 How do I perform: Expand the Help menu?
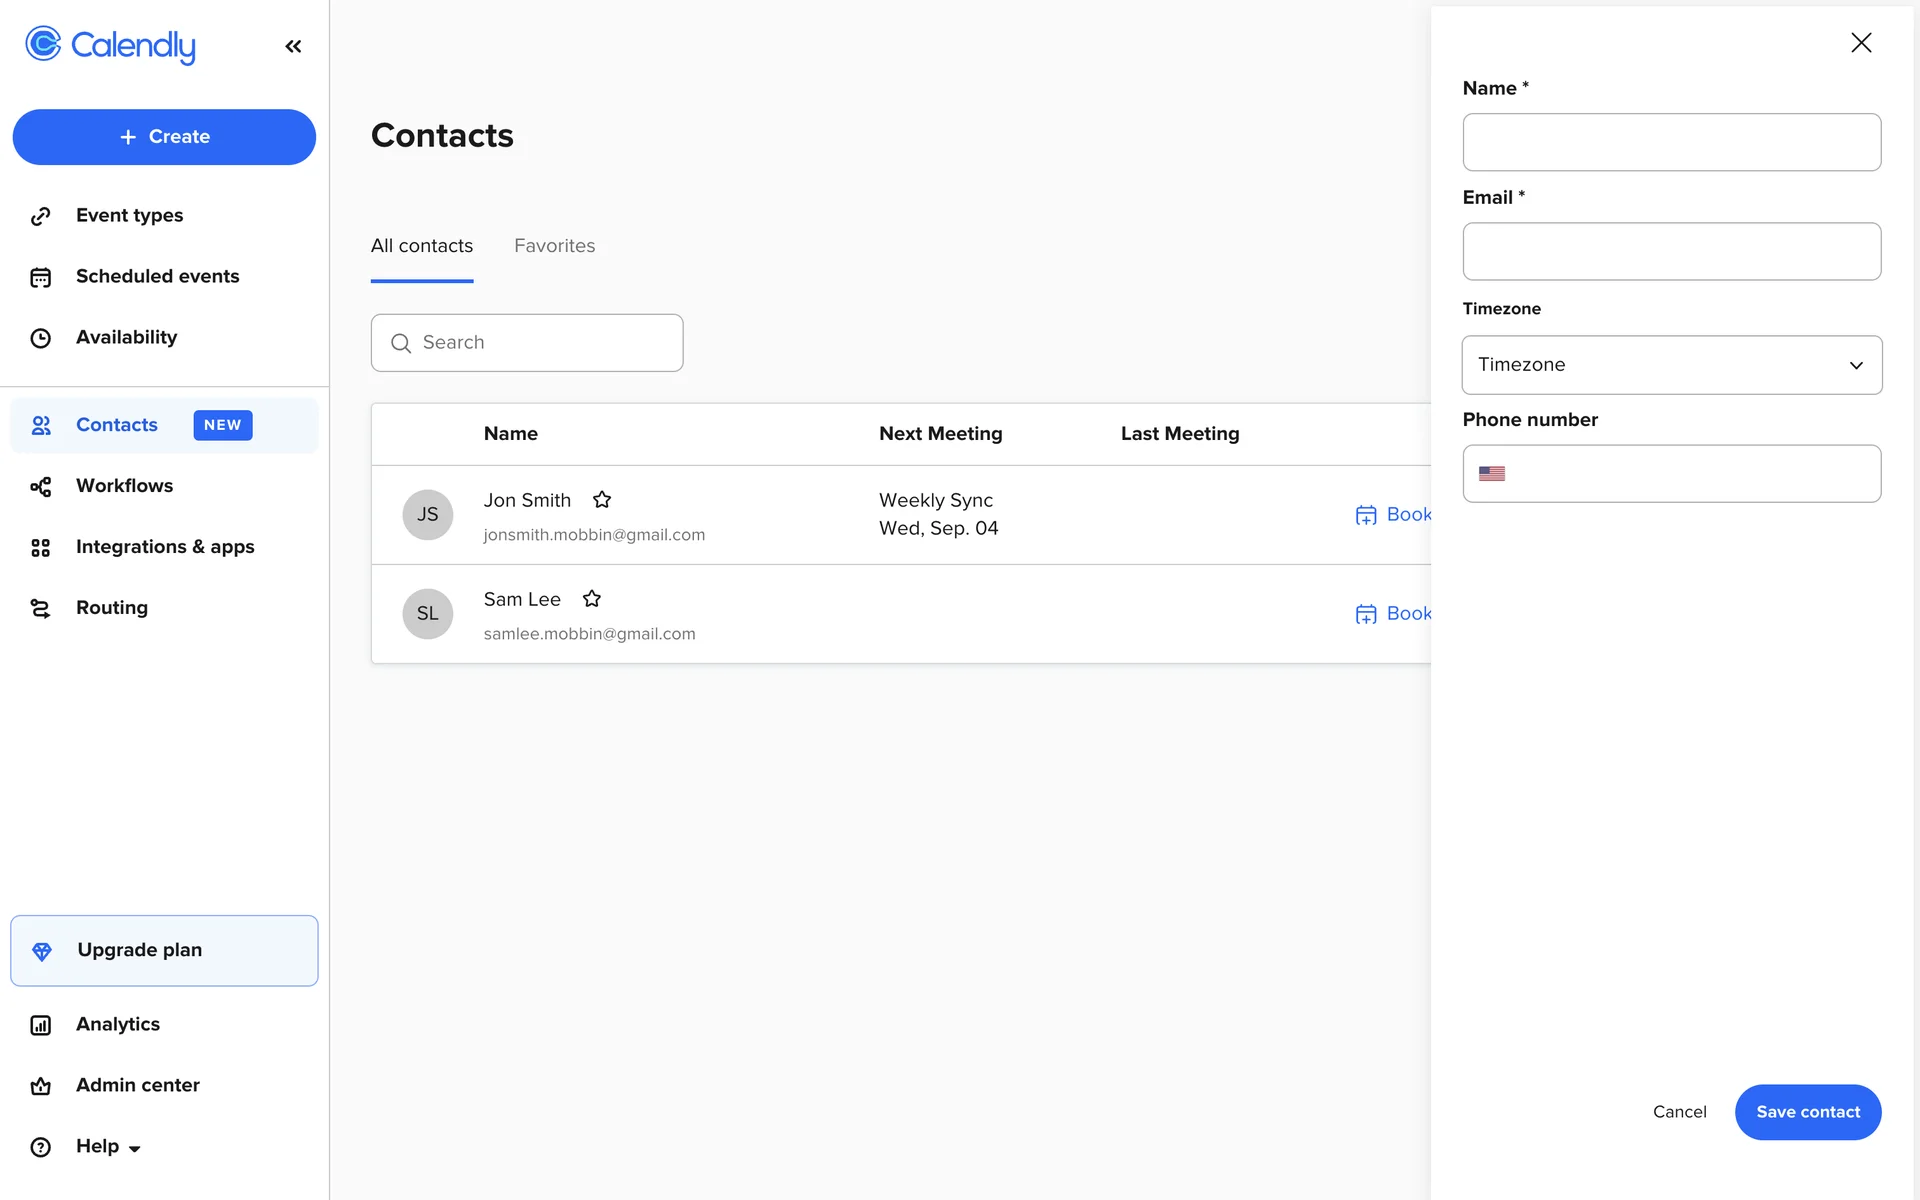pyautogui.click(x=107, y=1146)
